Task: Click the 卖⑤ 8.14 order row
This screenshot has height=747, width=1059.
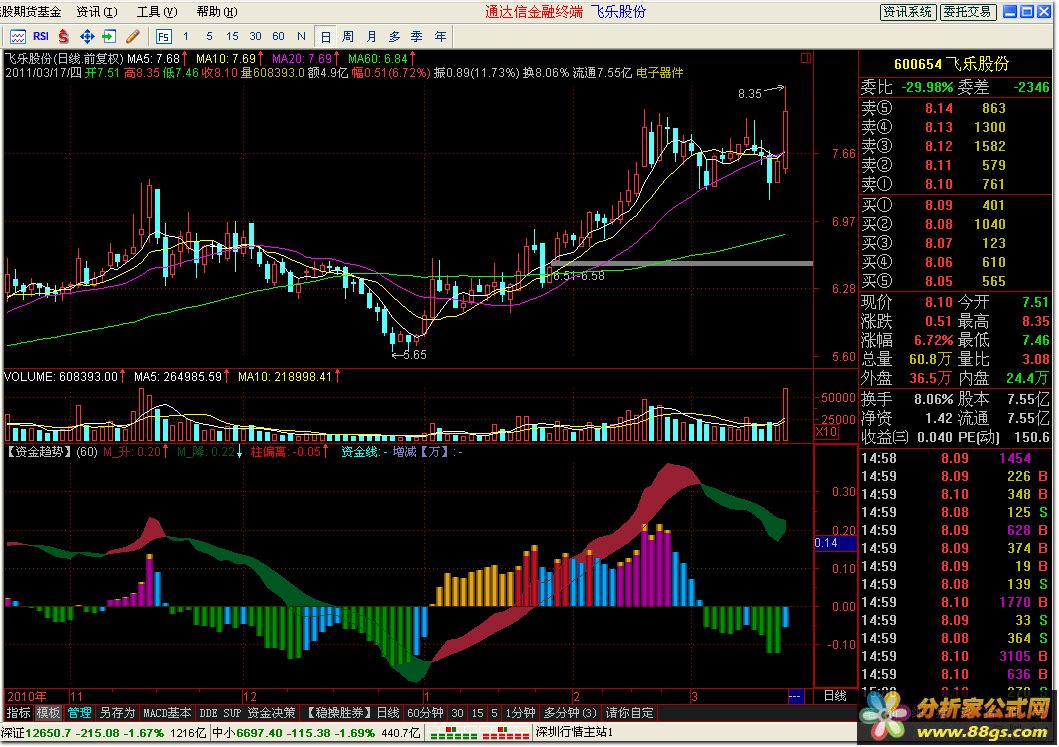Action: pyautogui.click(x=954, y=108)
